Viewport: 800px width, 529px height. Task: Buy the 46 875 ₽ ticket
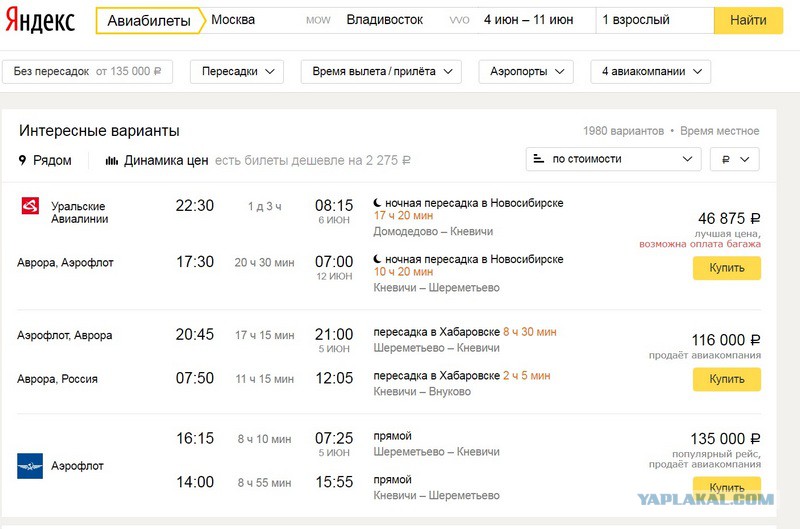pyautogui.click(x=727, y=268)
